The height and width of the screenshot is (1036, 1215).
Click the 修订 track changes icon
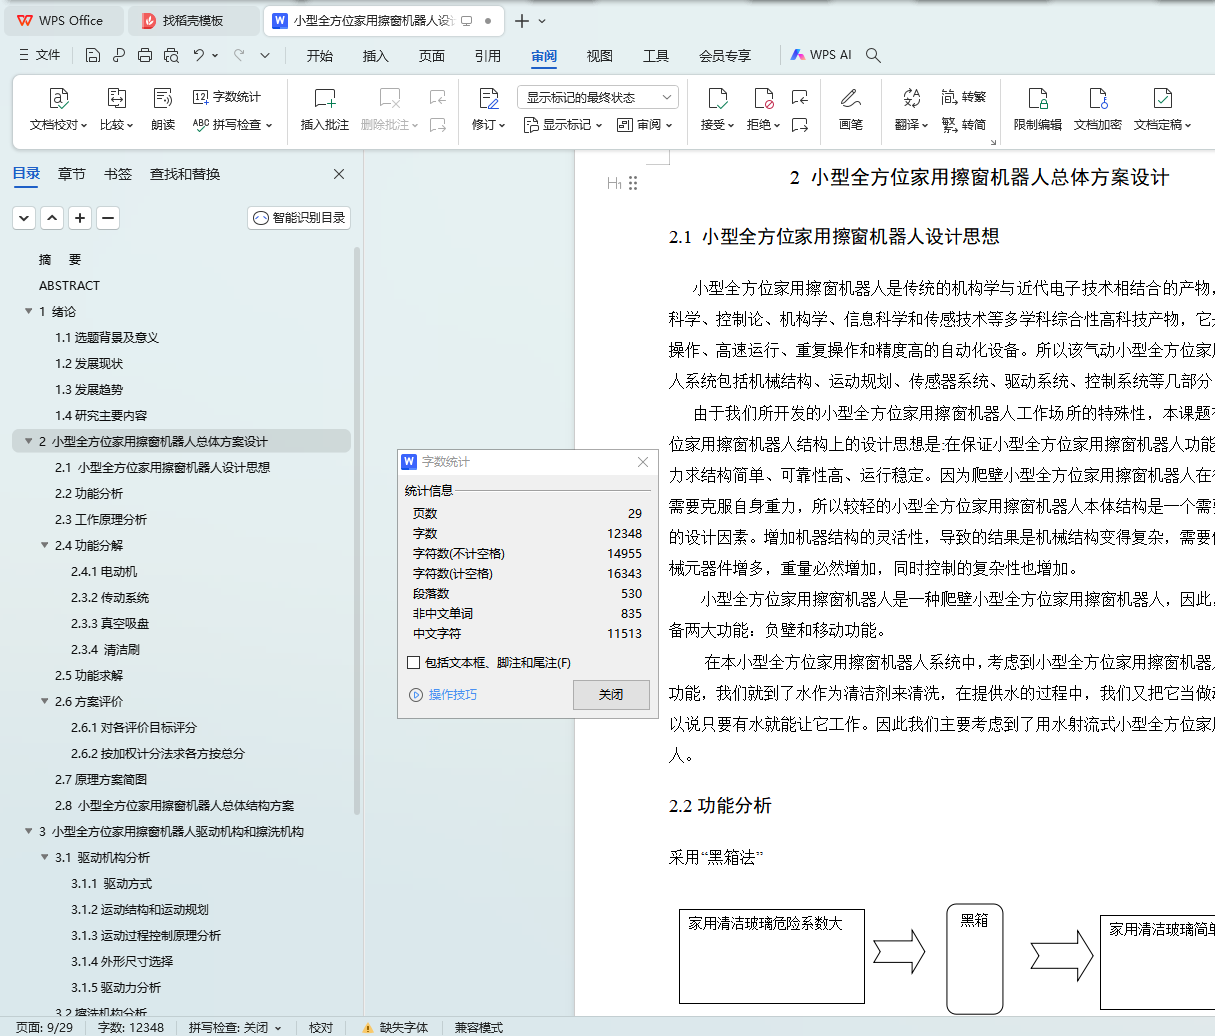[489, 98]
